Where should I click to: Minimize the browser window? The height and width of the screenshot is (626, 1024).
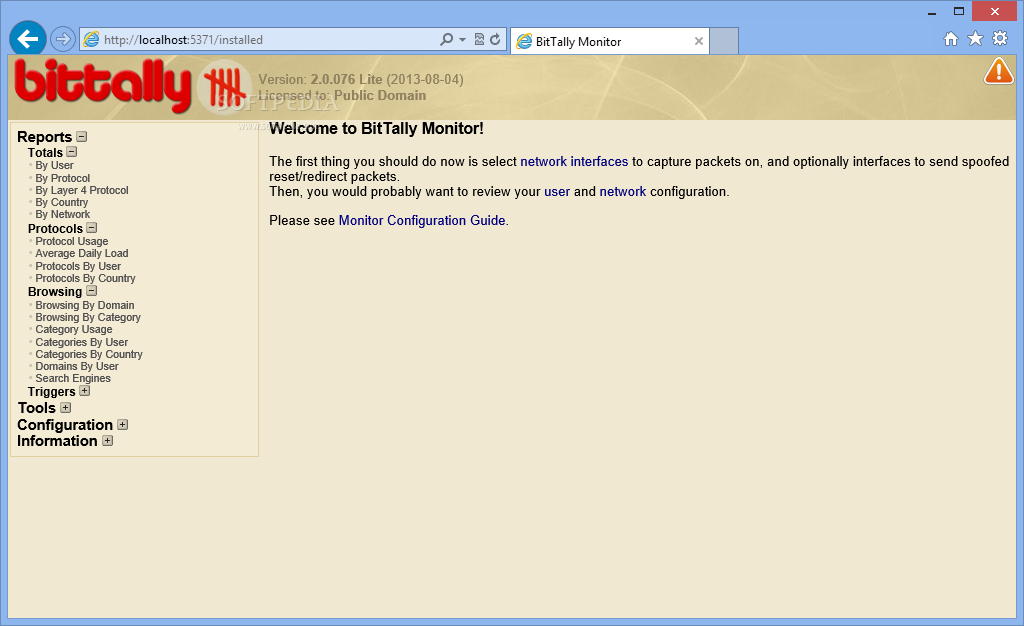pos(932,12)
